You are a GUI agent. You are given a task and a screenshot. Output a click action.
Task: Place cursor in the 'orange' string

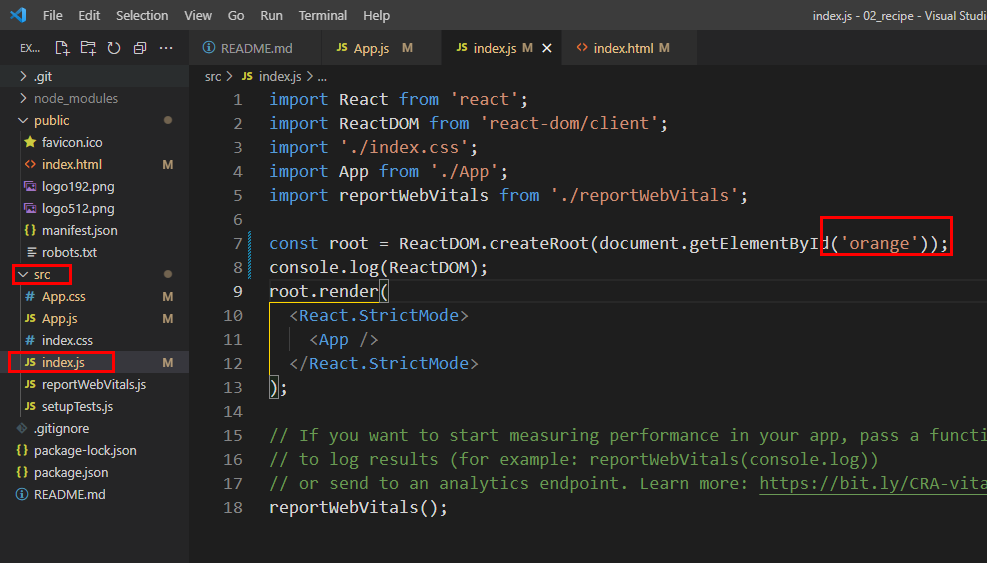coord(879,244)
